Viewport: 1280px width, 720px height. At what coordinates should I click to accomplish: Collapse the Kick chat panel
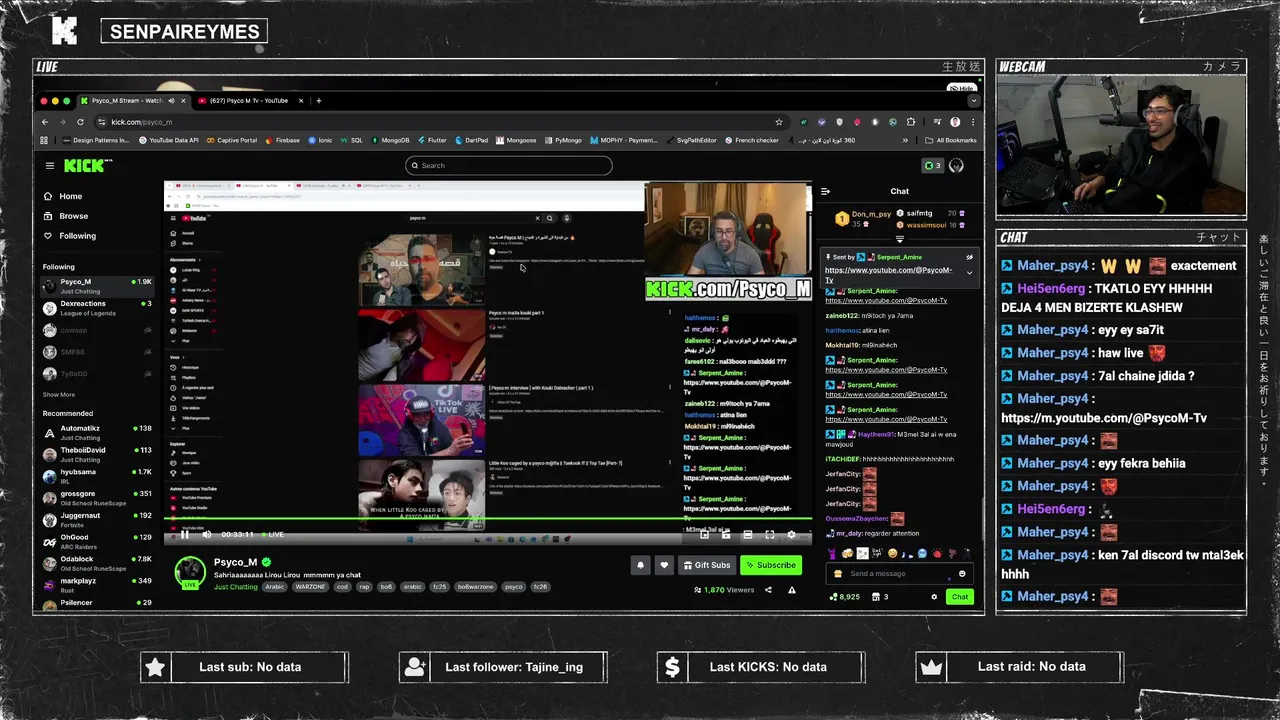coord(825,191)
